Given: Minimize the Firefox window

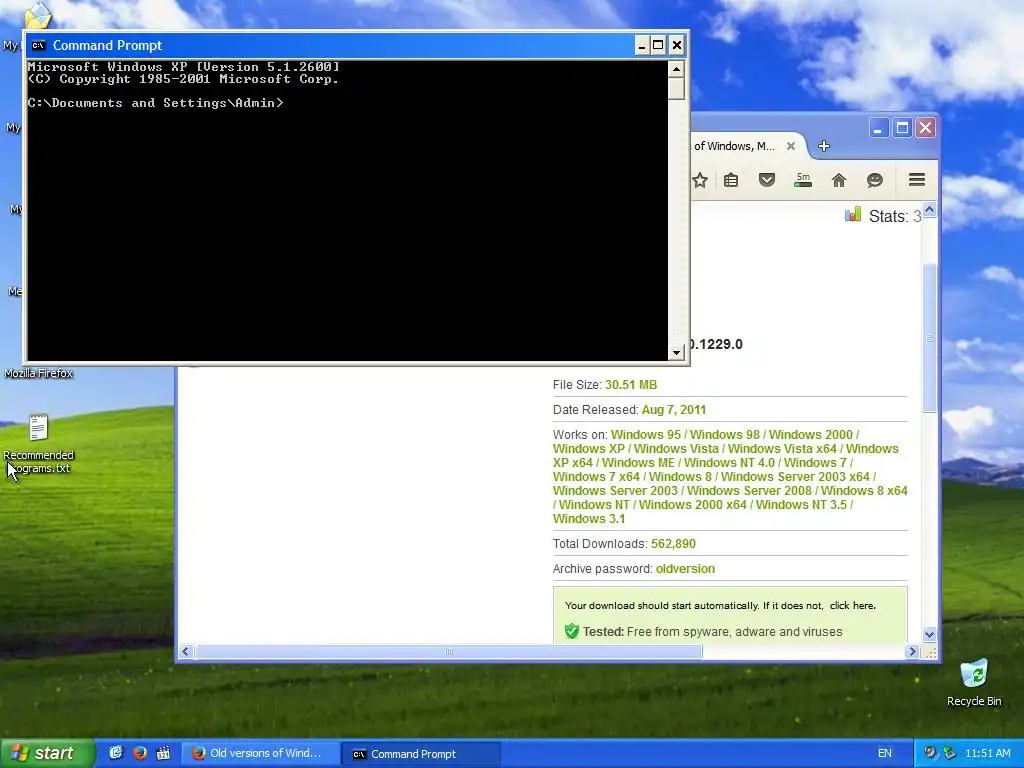Looking at the screenshot, I should point(878,128).
